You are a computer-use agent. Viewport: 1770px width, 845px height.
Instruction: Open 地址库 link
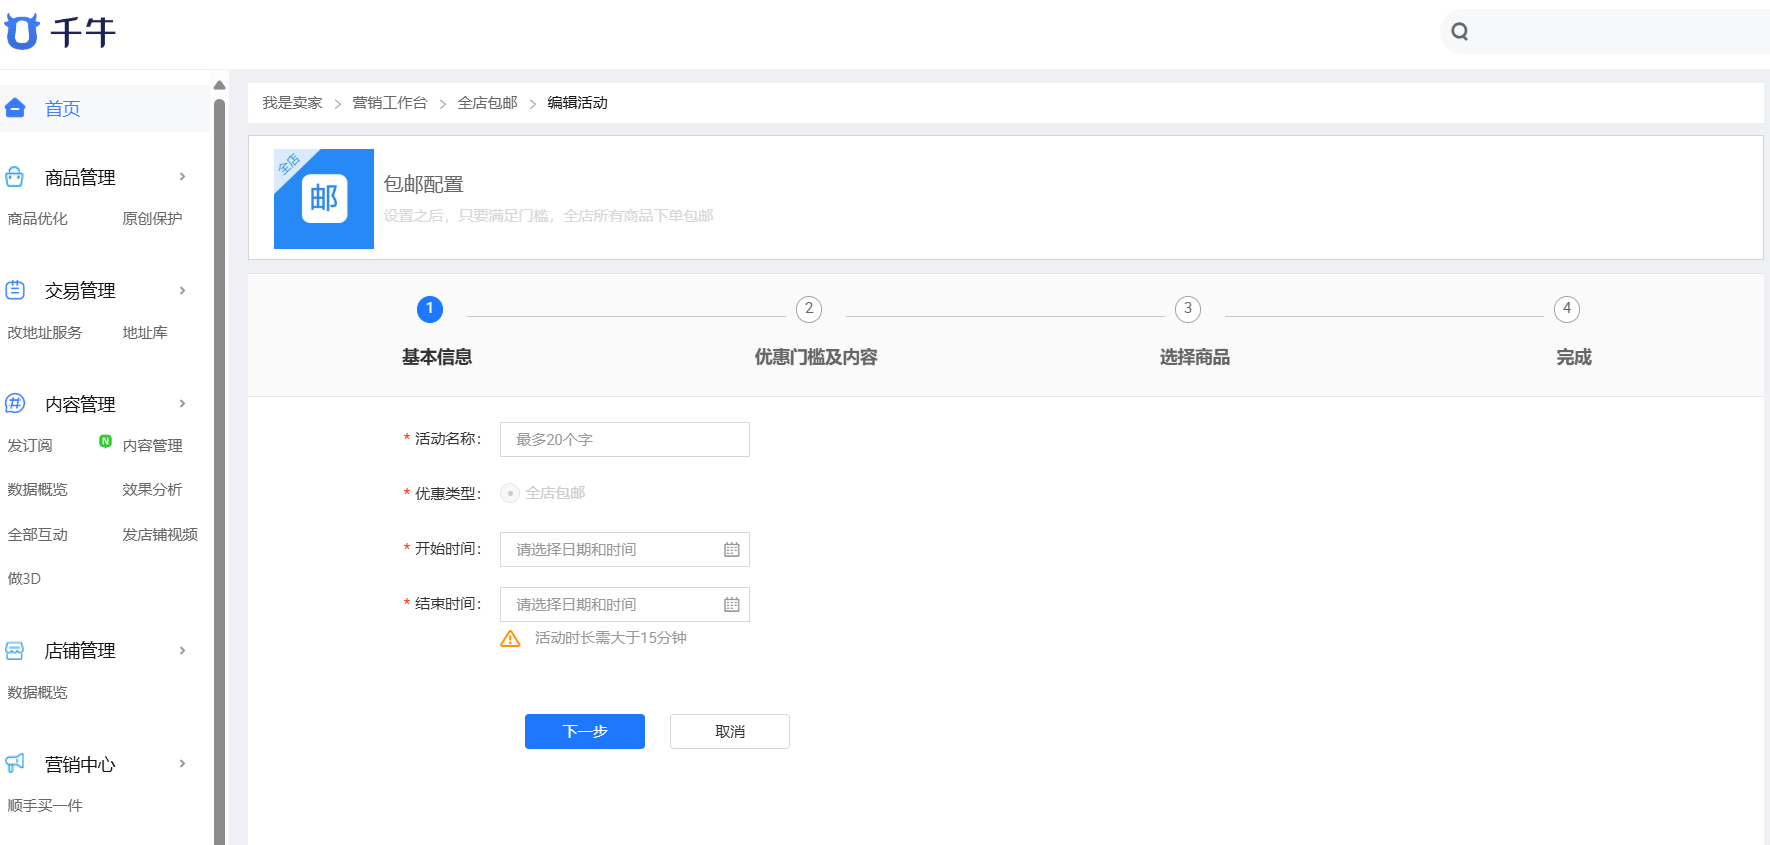pyautogui.click(x=145, y=333)
